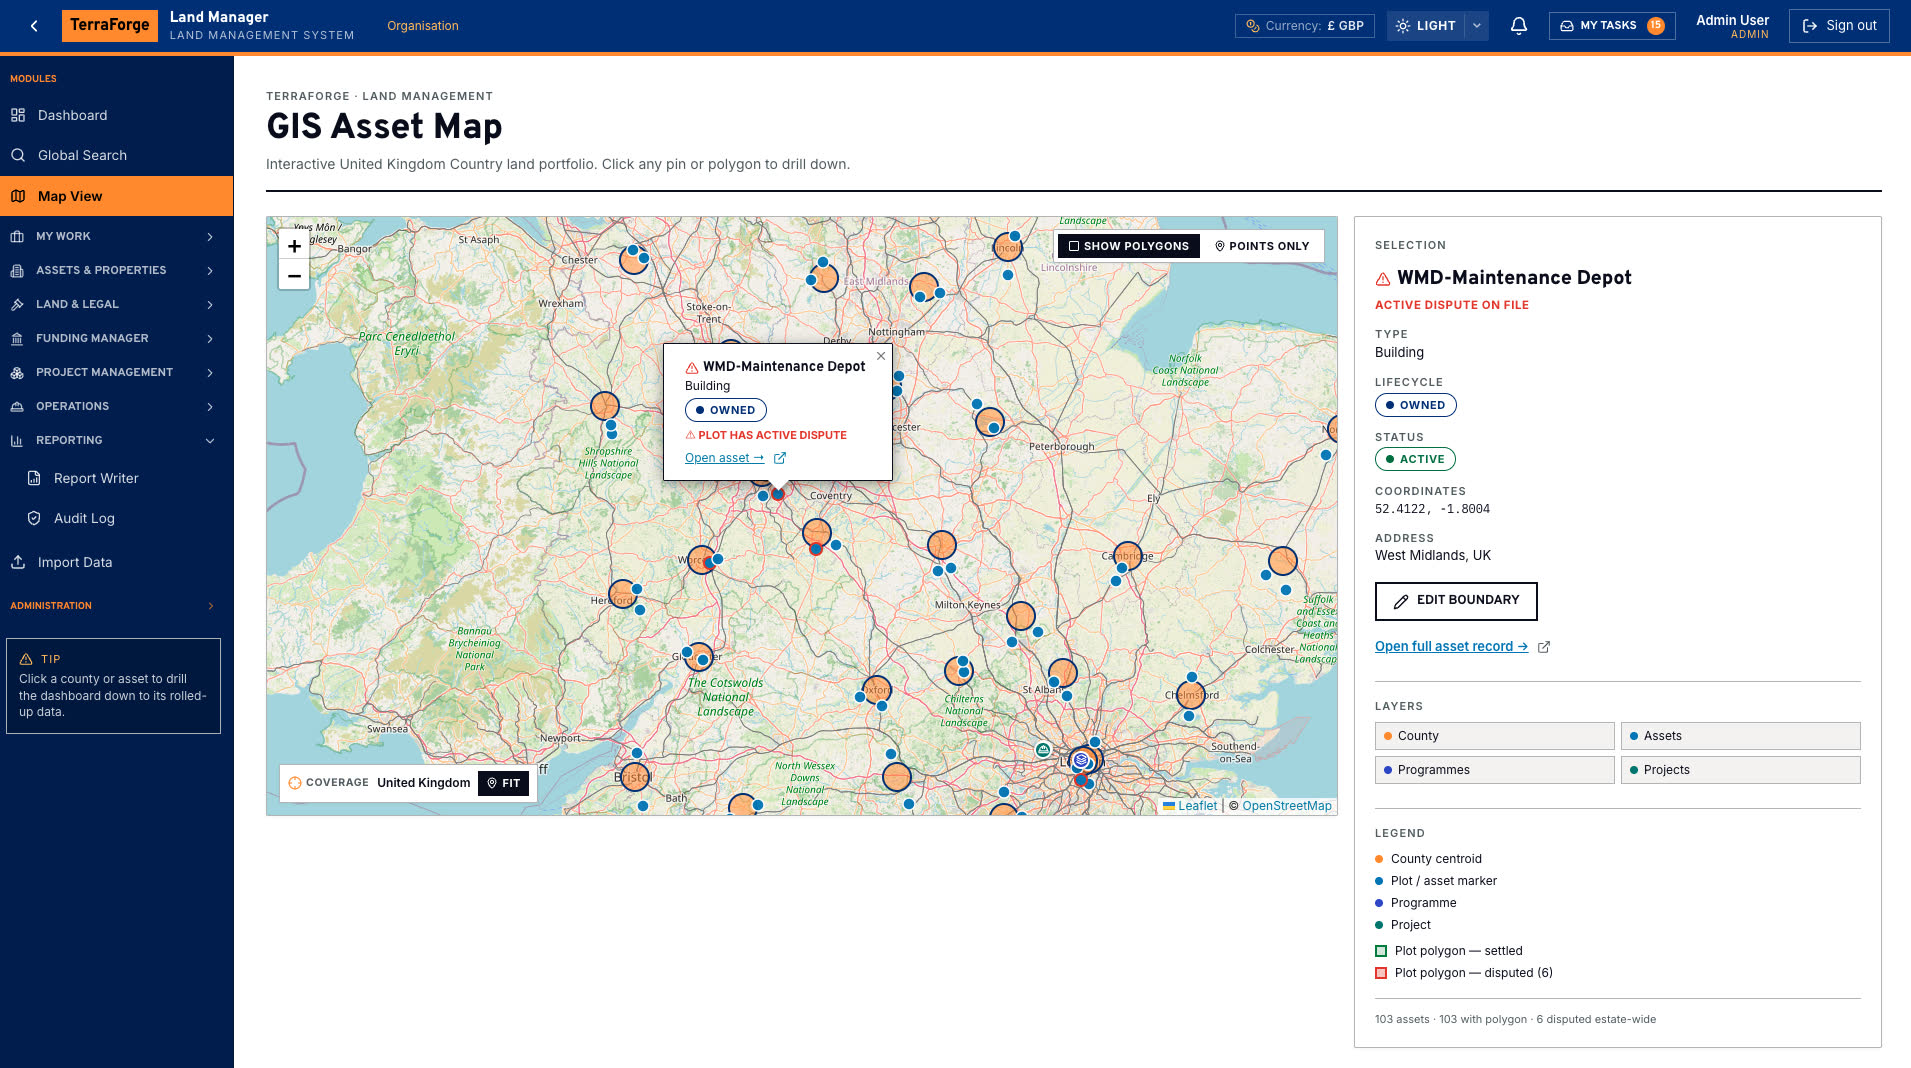Viewport: 1911px width, 1068px height.
Task: Click the coordinates 52.4122, -1.8004
Action: pos(1432,509)
